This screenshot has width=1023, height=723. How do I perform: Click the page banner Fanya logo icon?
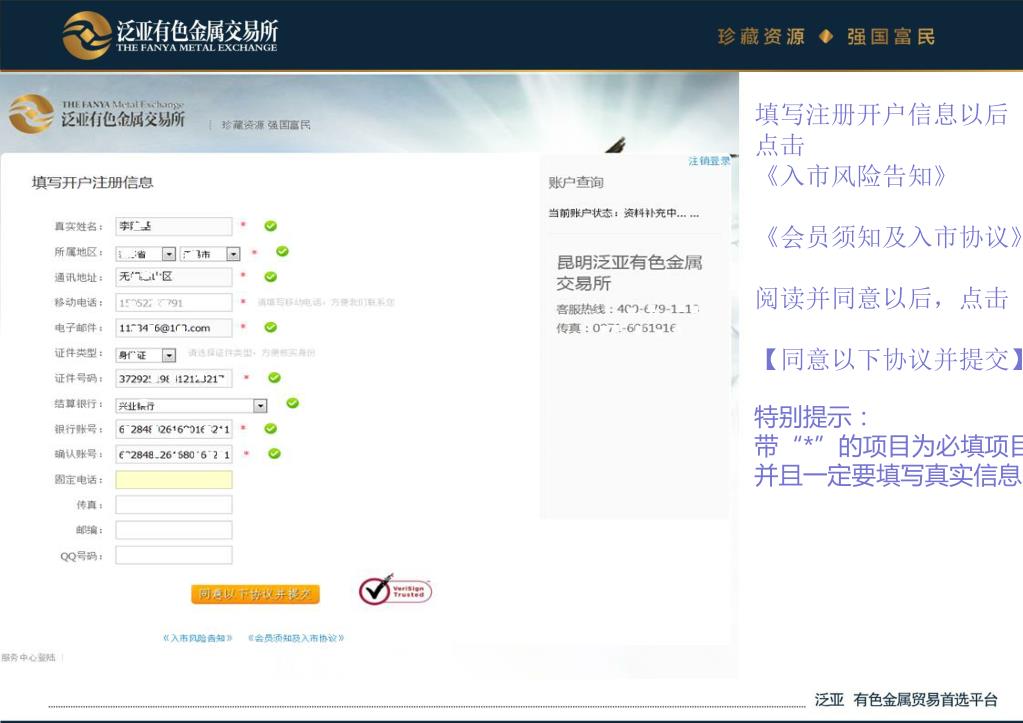[31, 114]
